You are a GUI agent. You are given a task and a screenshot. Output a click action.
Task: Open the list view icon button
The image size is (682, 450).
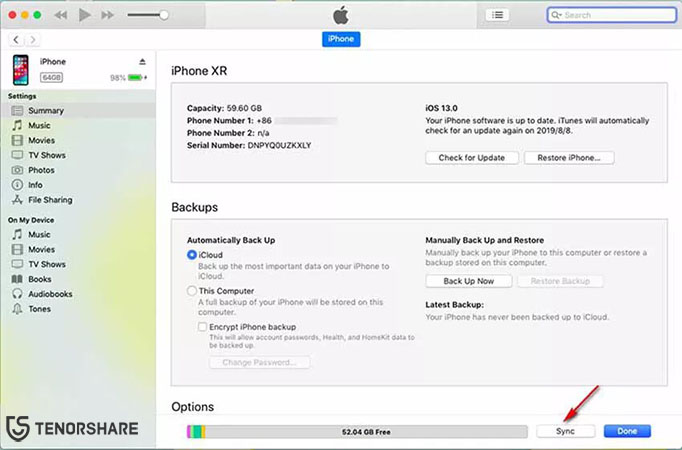tap(497, 15)
